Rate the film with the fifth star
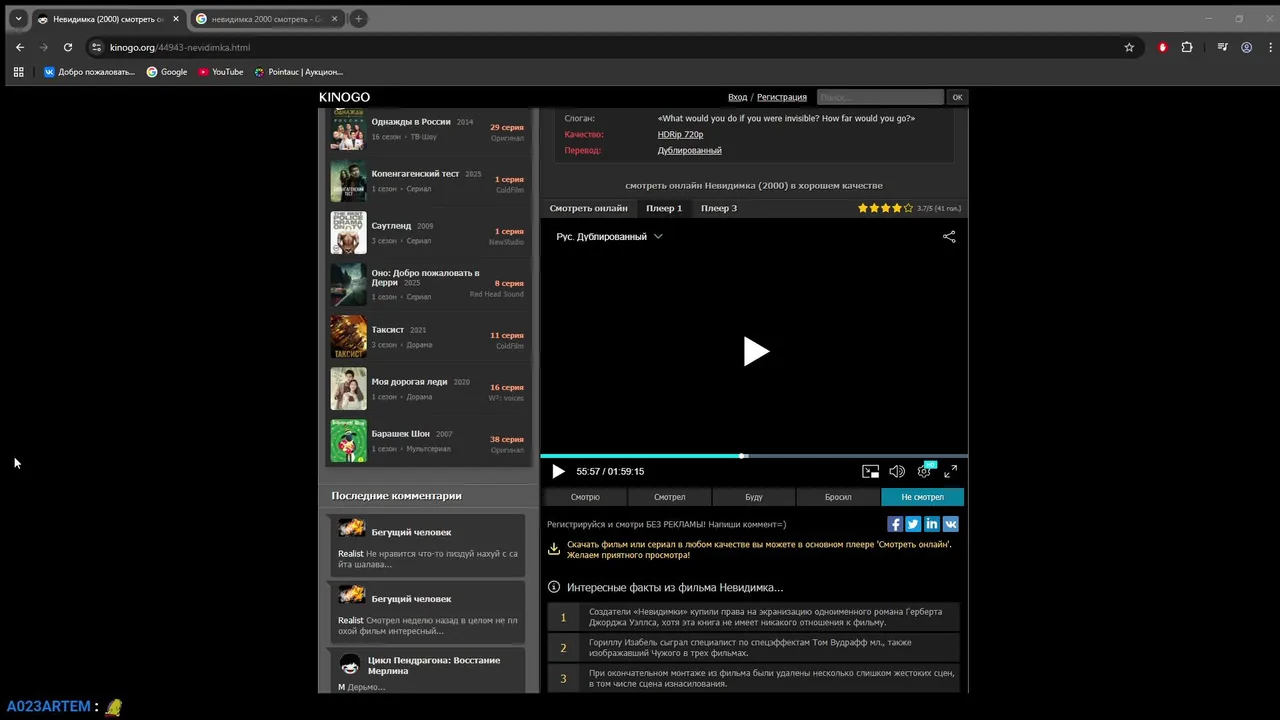Image resolution: width=1280 pixels, height=720 pixels. pos(908,208)
